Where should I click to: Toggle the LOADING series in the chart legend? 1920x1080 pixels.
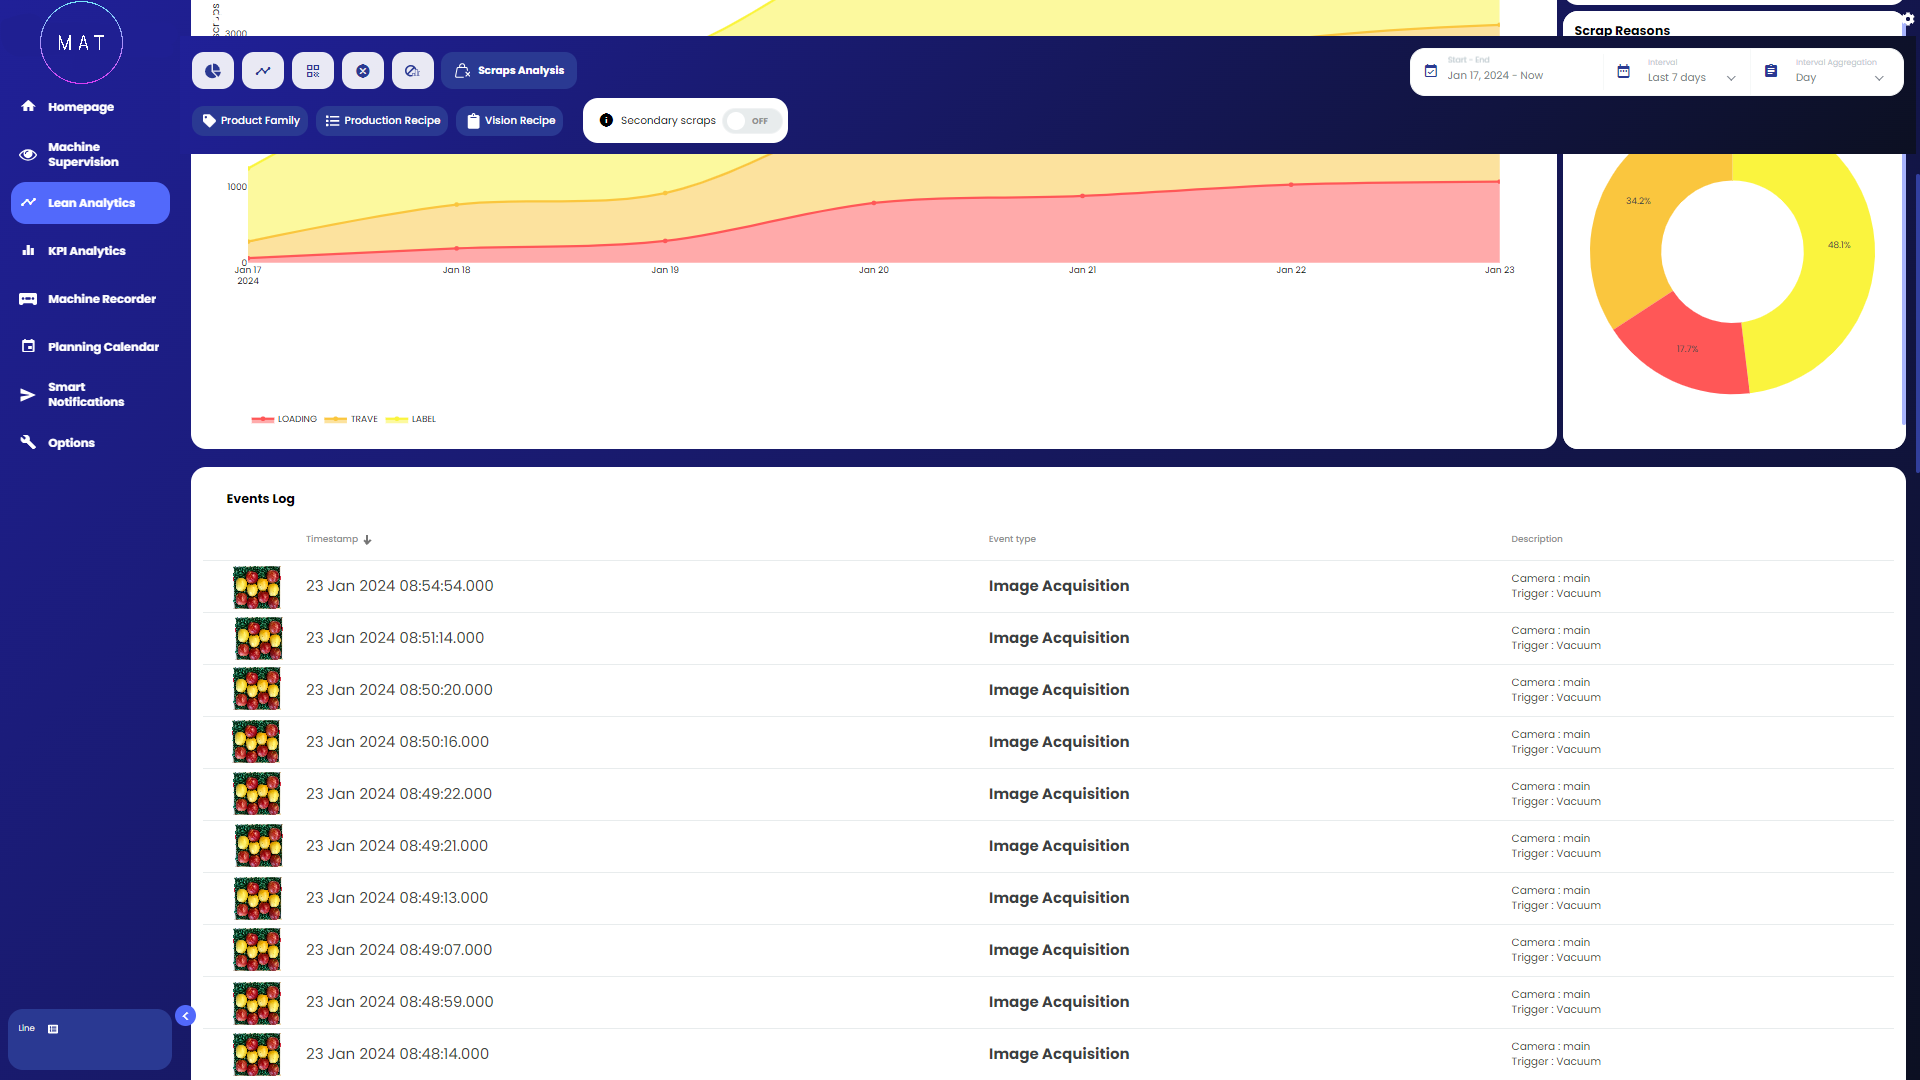285,420
